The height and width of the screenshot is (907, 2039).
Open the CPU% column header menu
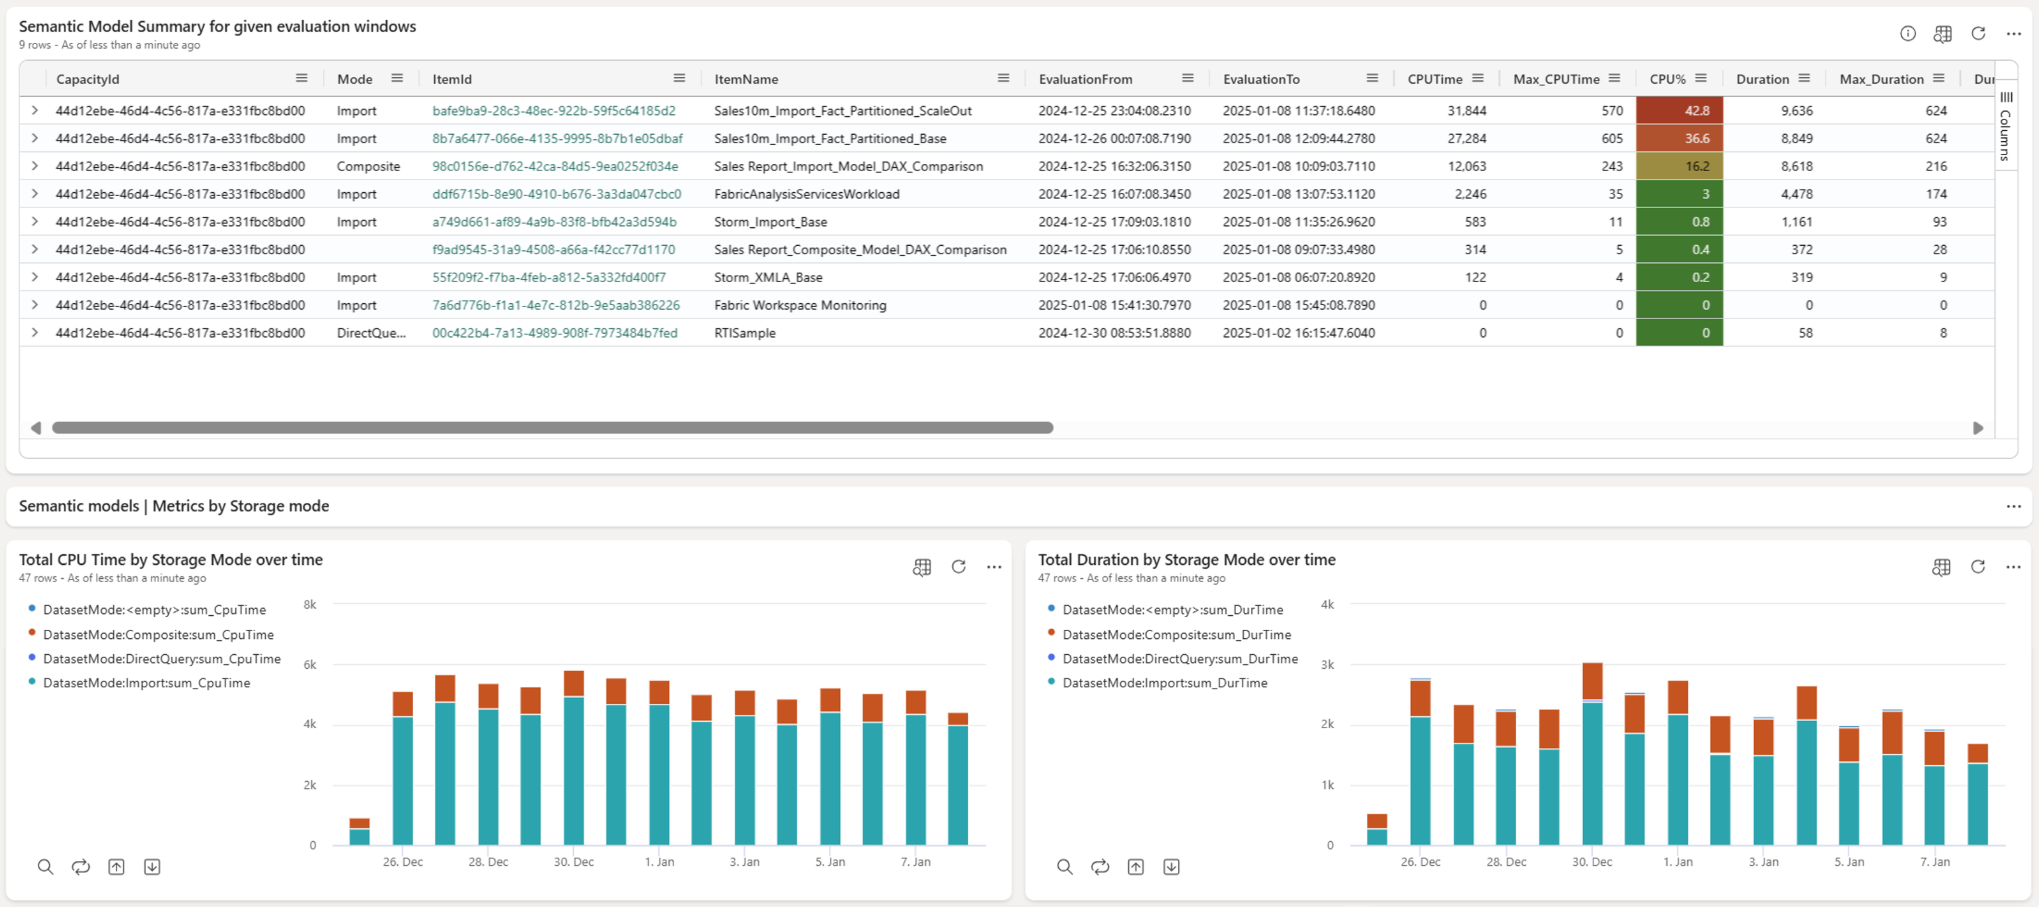click(1700, 79)
